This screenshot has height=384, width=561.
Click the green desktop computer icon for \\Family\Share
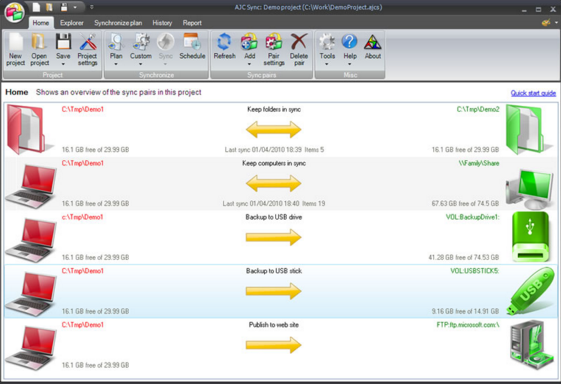point(530,189)
